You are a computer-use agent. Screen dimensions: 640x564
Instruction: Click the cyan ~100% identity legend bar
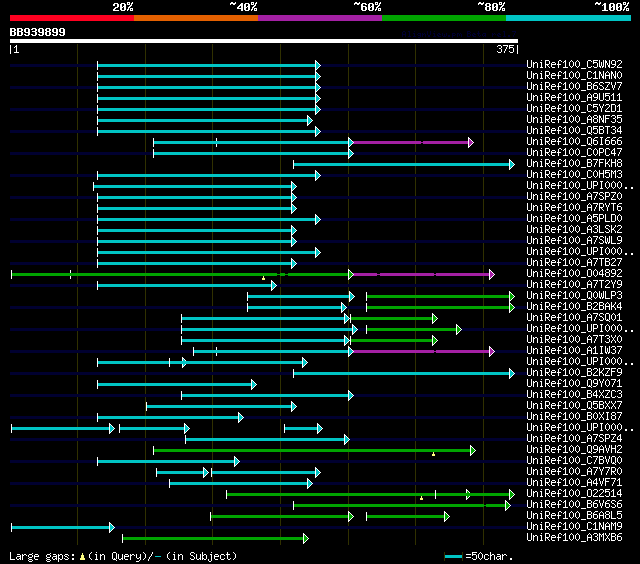[x=569, y=18]
